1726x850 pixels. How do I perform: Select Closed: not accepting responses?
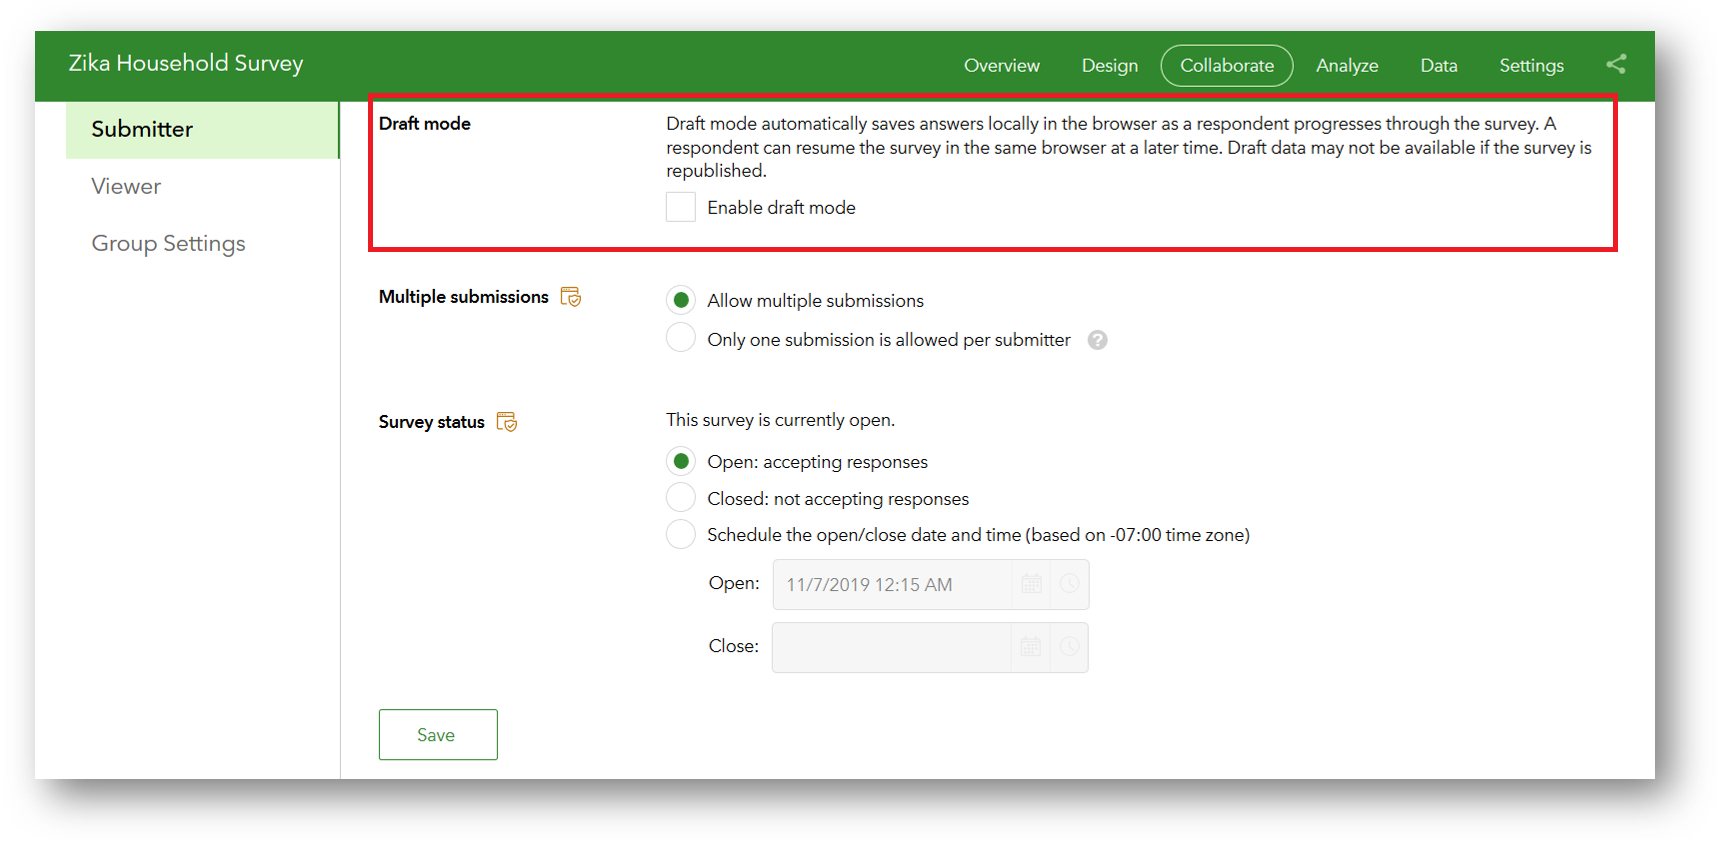681,497
